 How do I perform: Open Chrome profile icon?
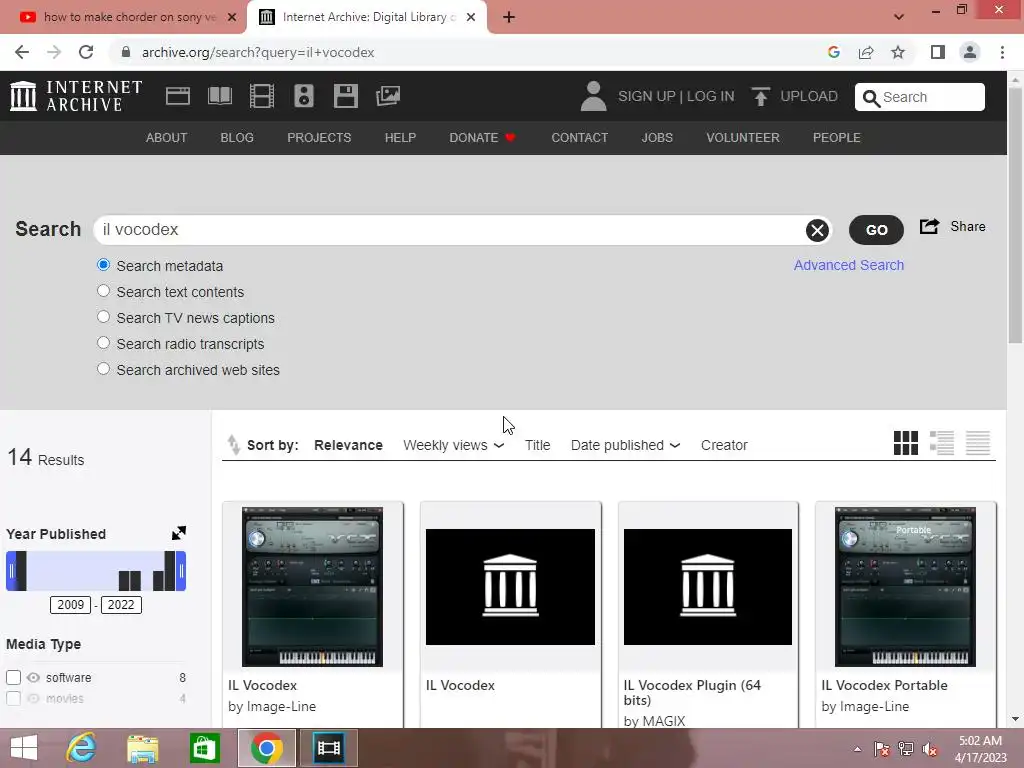(x=970, y=52)
